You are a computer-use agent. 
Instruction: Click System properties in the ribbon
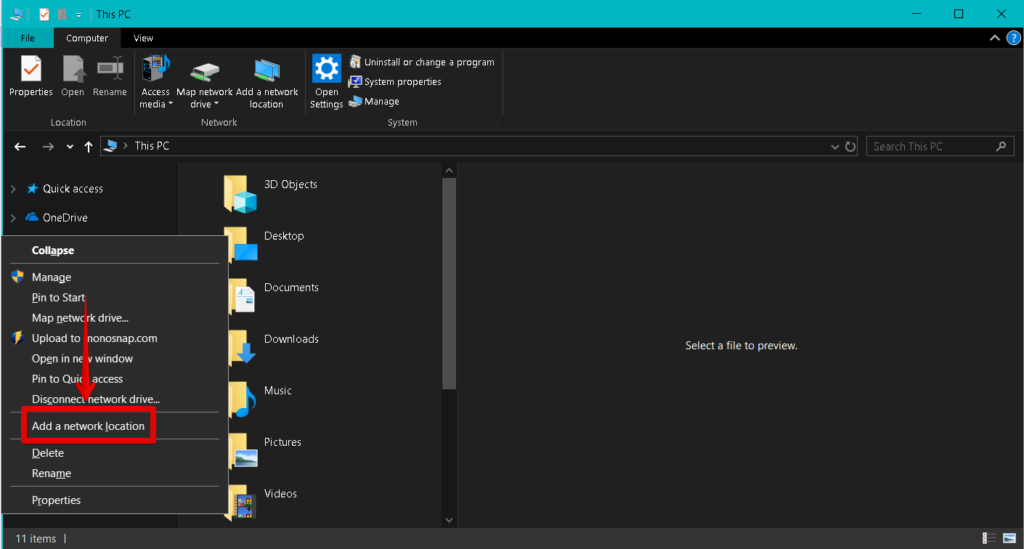click(402, 82)
